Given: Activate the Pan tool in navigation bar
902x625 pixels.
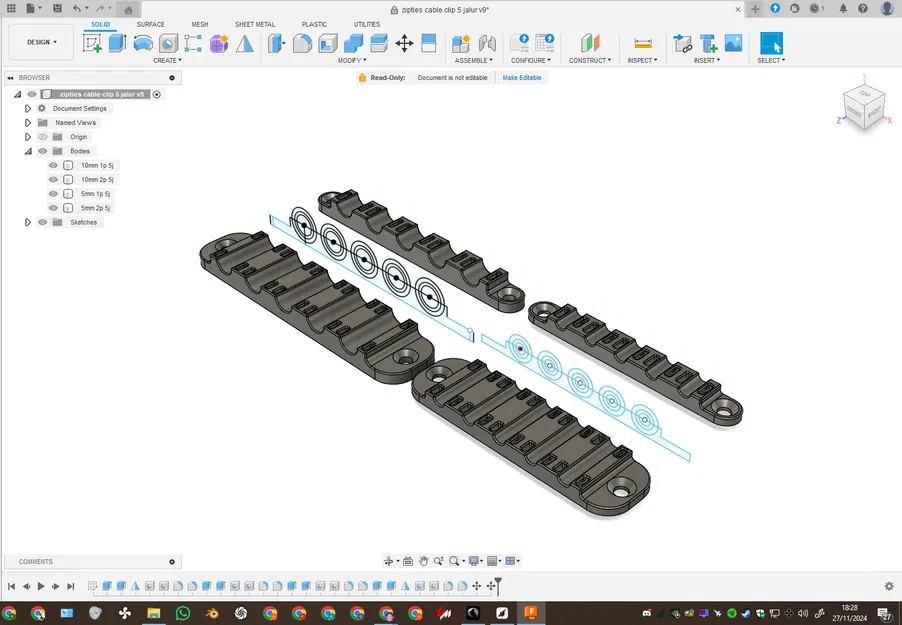Looking at the screenshot, I should 423,561.
